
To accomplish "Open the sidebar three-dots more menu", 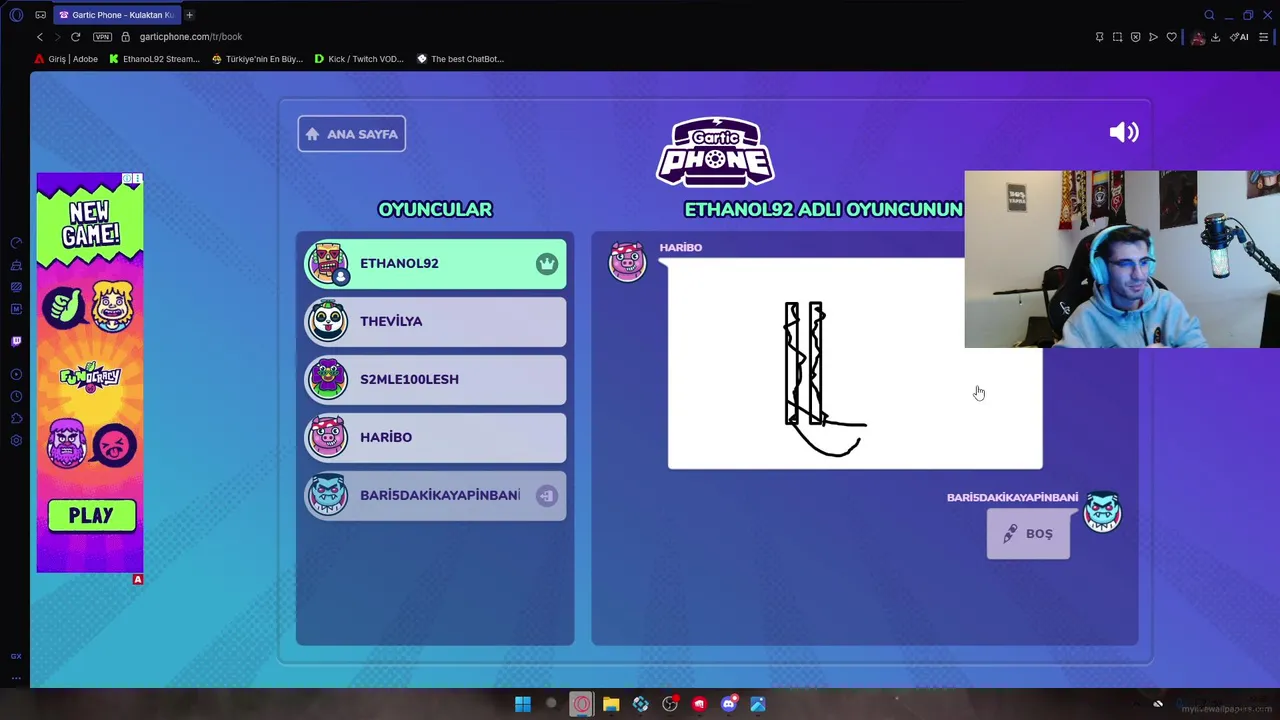I will point(16,678).
